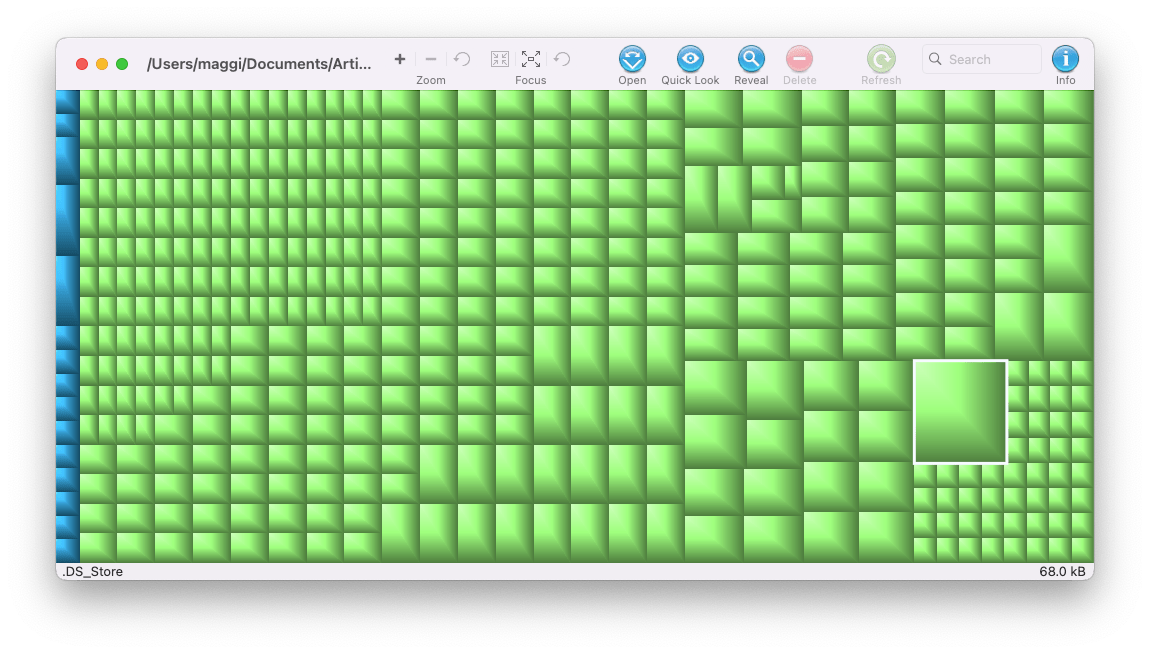
Task: Show the Info panel
Action: coord(1065,59)
